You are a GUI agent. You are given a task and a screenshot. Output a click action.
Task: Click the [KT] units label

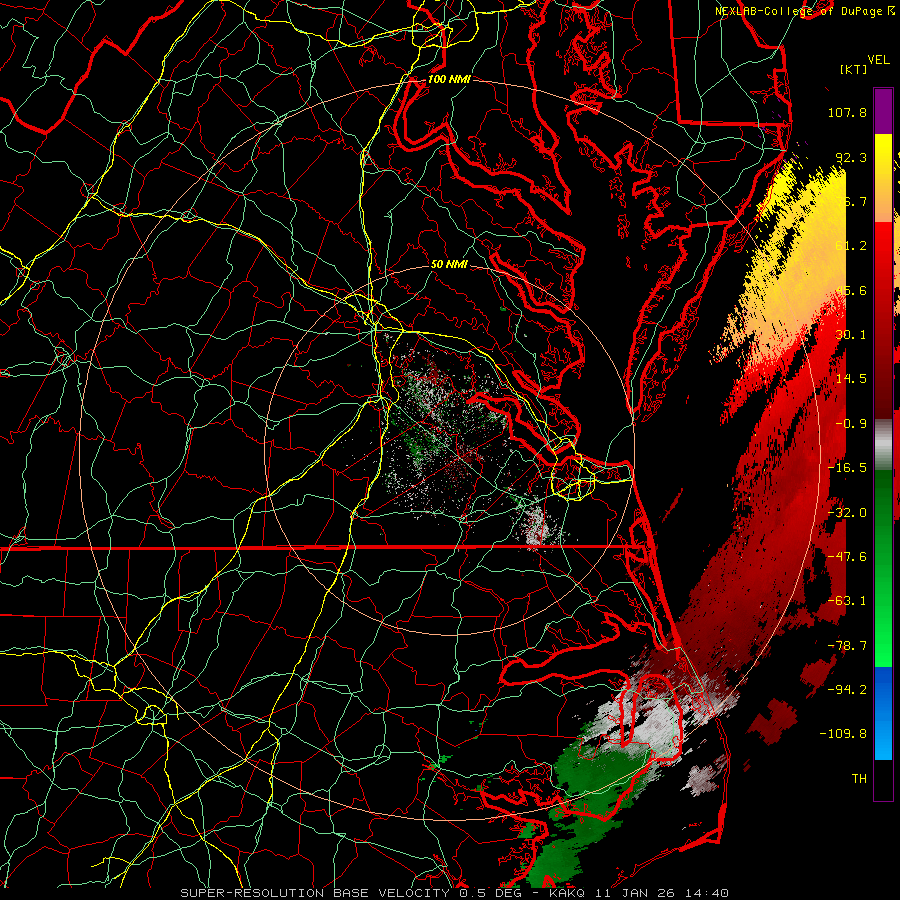tap(854, 70)
